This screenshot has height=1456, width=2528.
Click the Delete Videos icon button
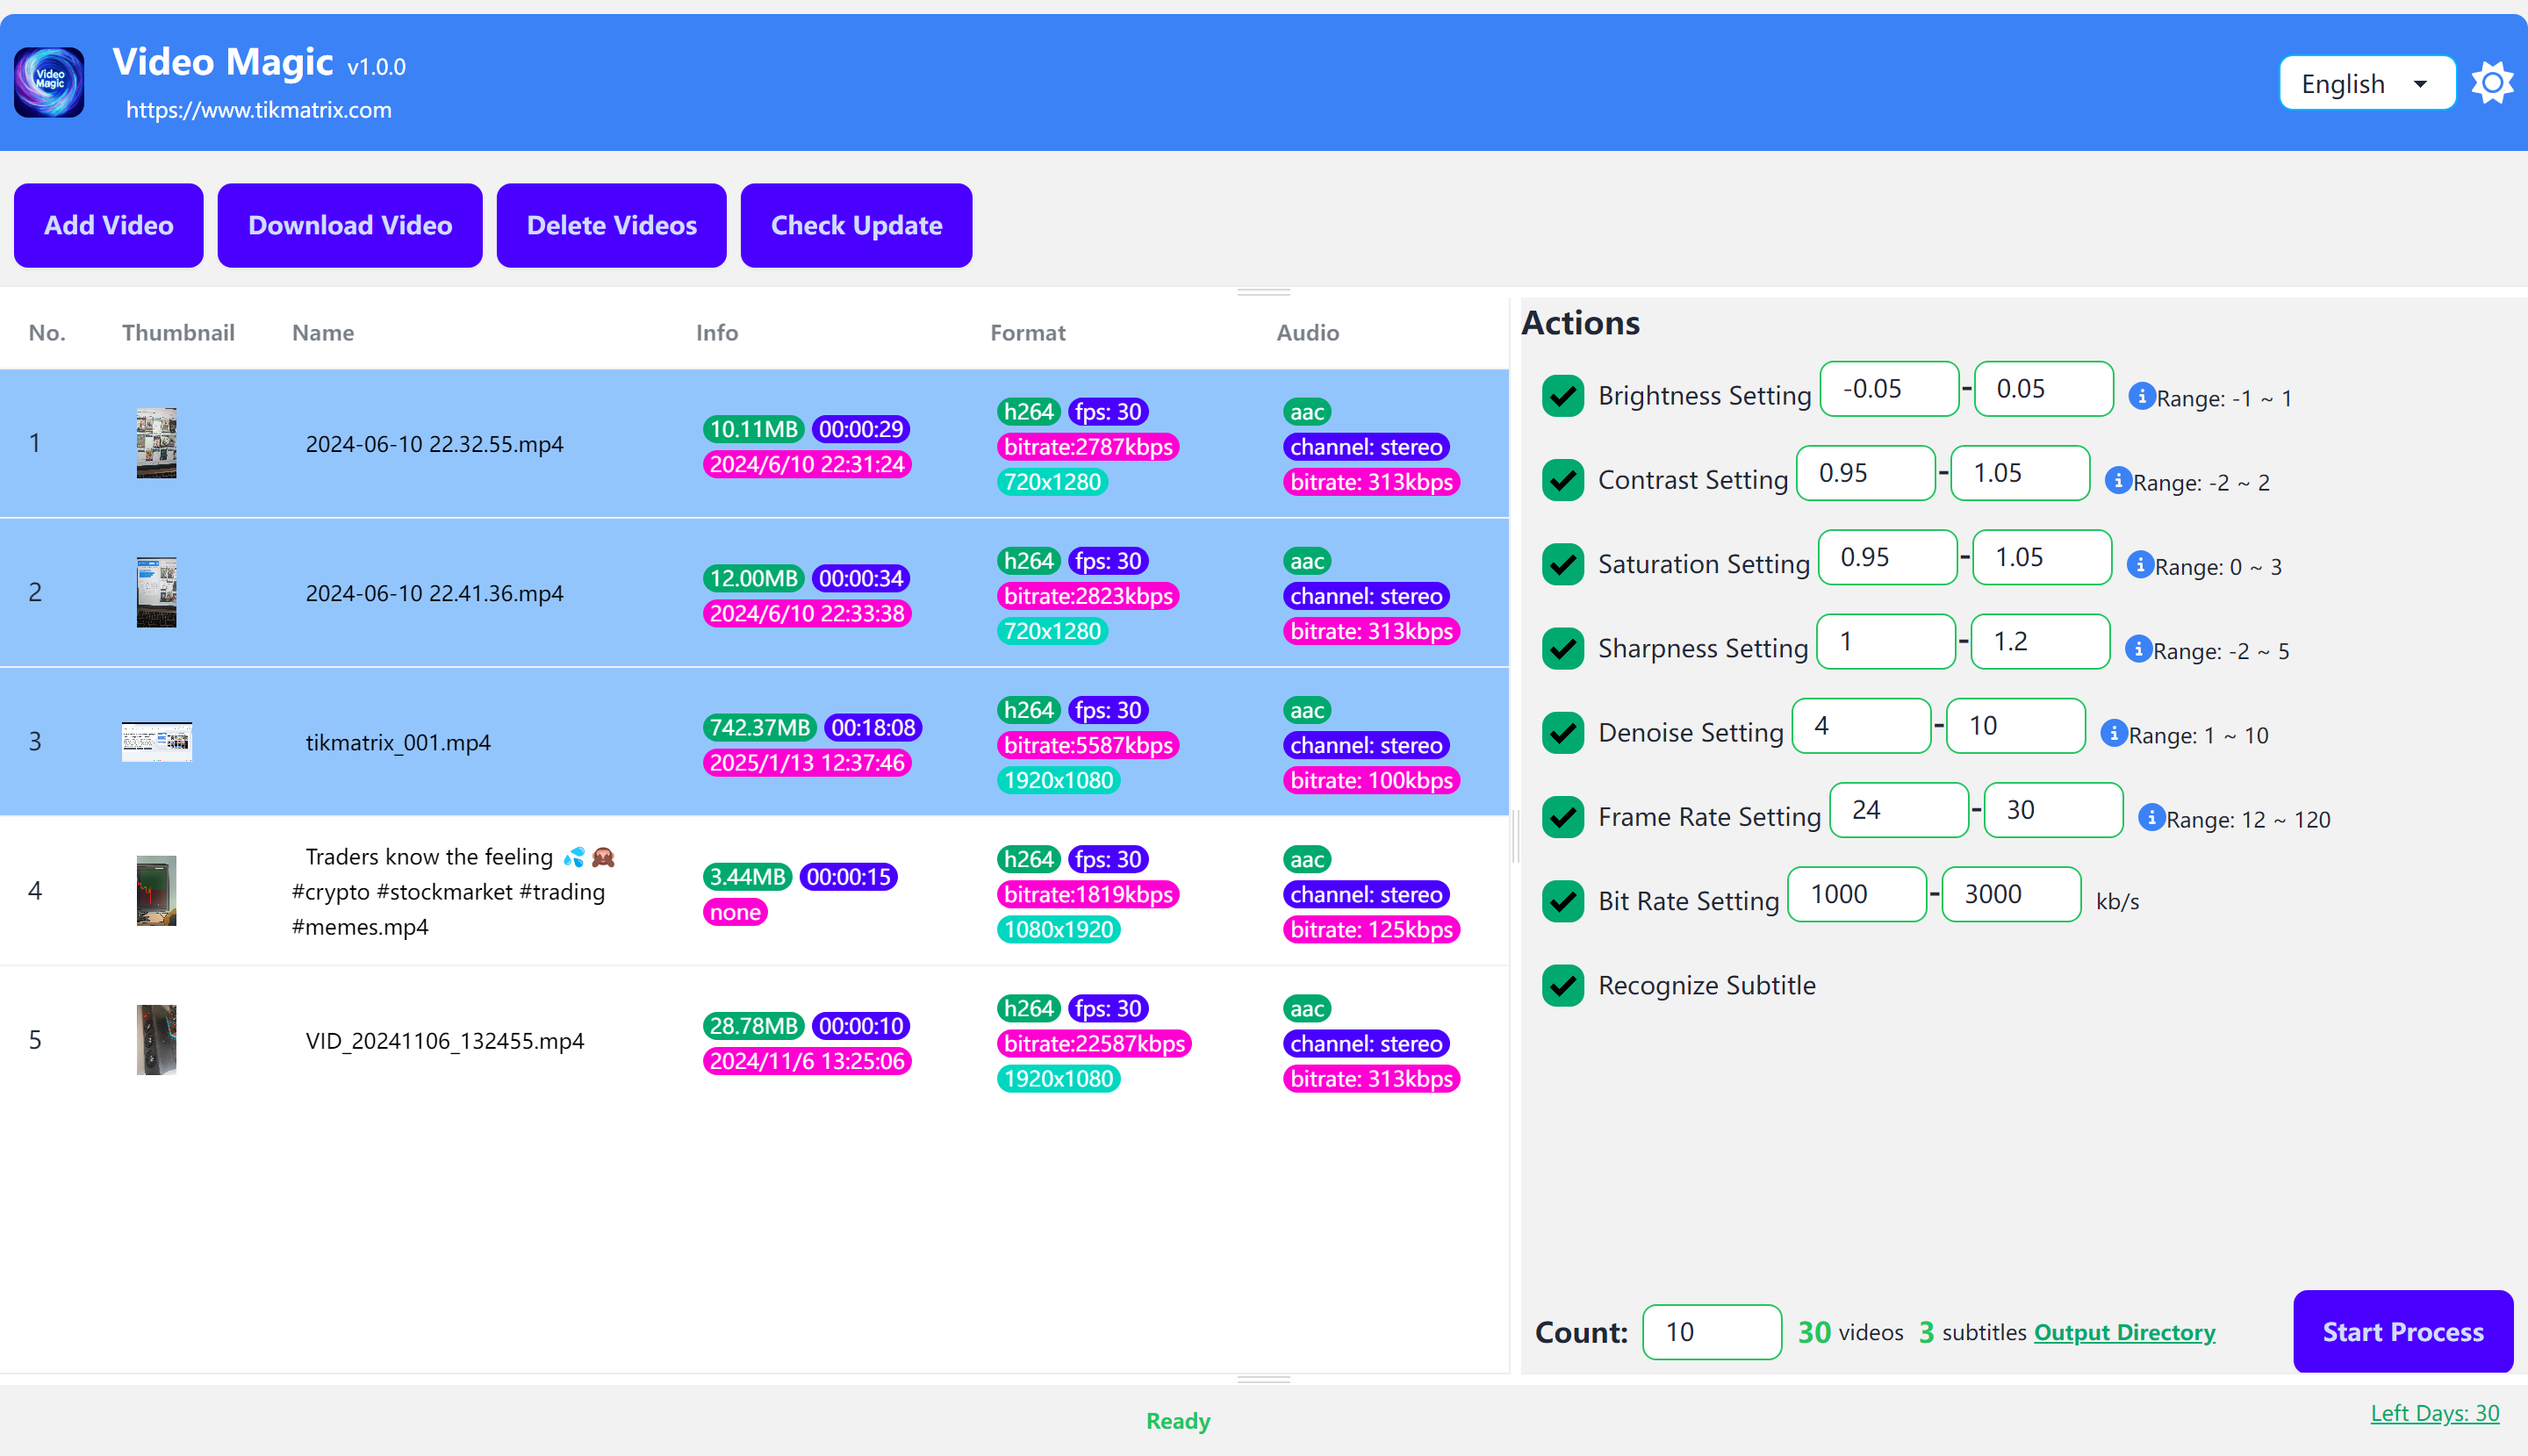[x=611, y=226]
